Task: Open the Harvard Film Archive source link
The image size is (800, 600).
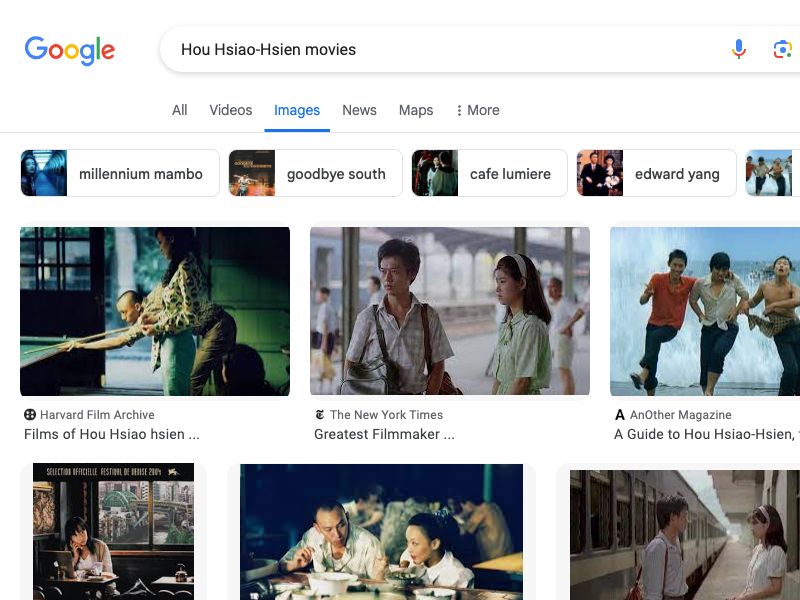Action: (97, 415)
